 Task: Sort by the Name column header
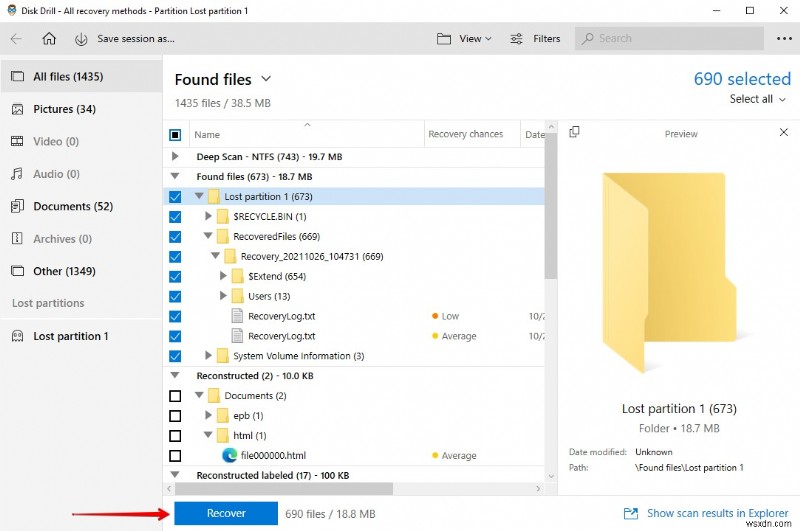[x=307, y=135]
